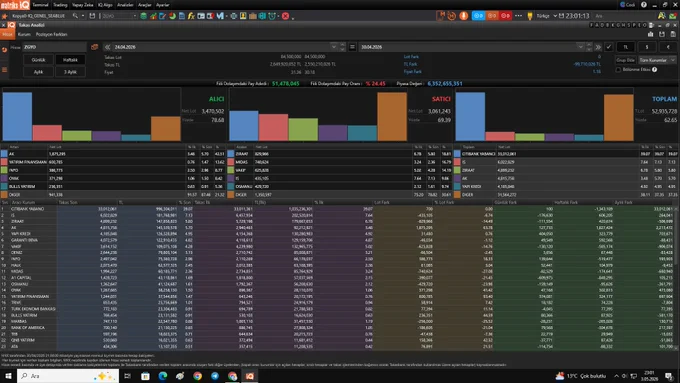
Task: Select the Günlük period button
Action: (x=38, y=60)
